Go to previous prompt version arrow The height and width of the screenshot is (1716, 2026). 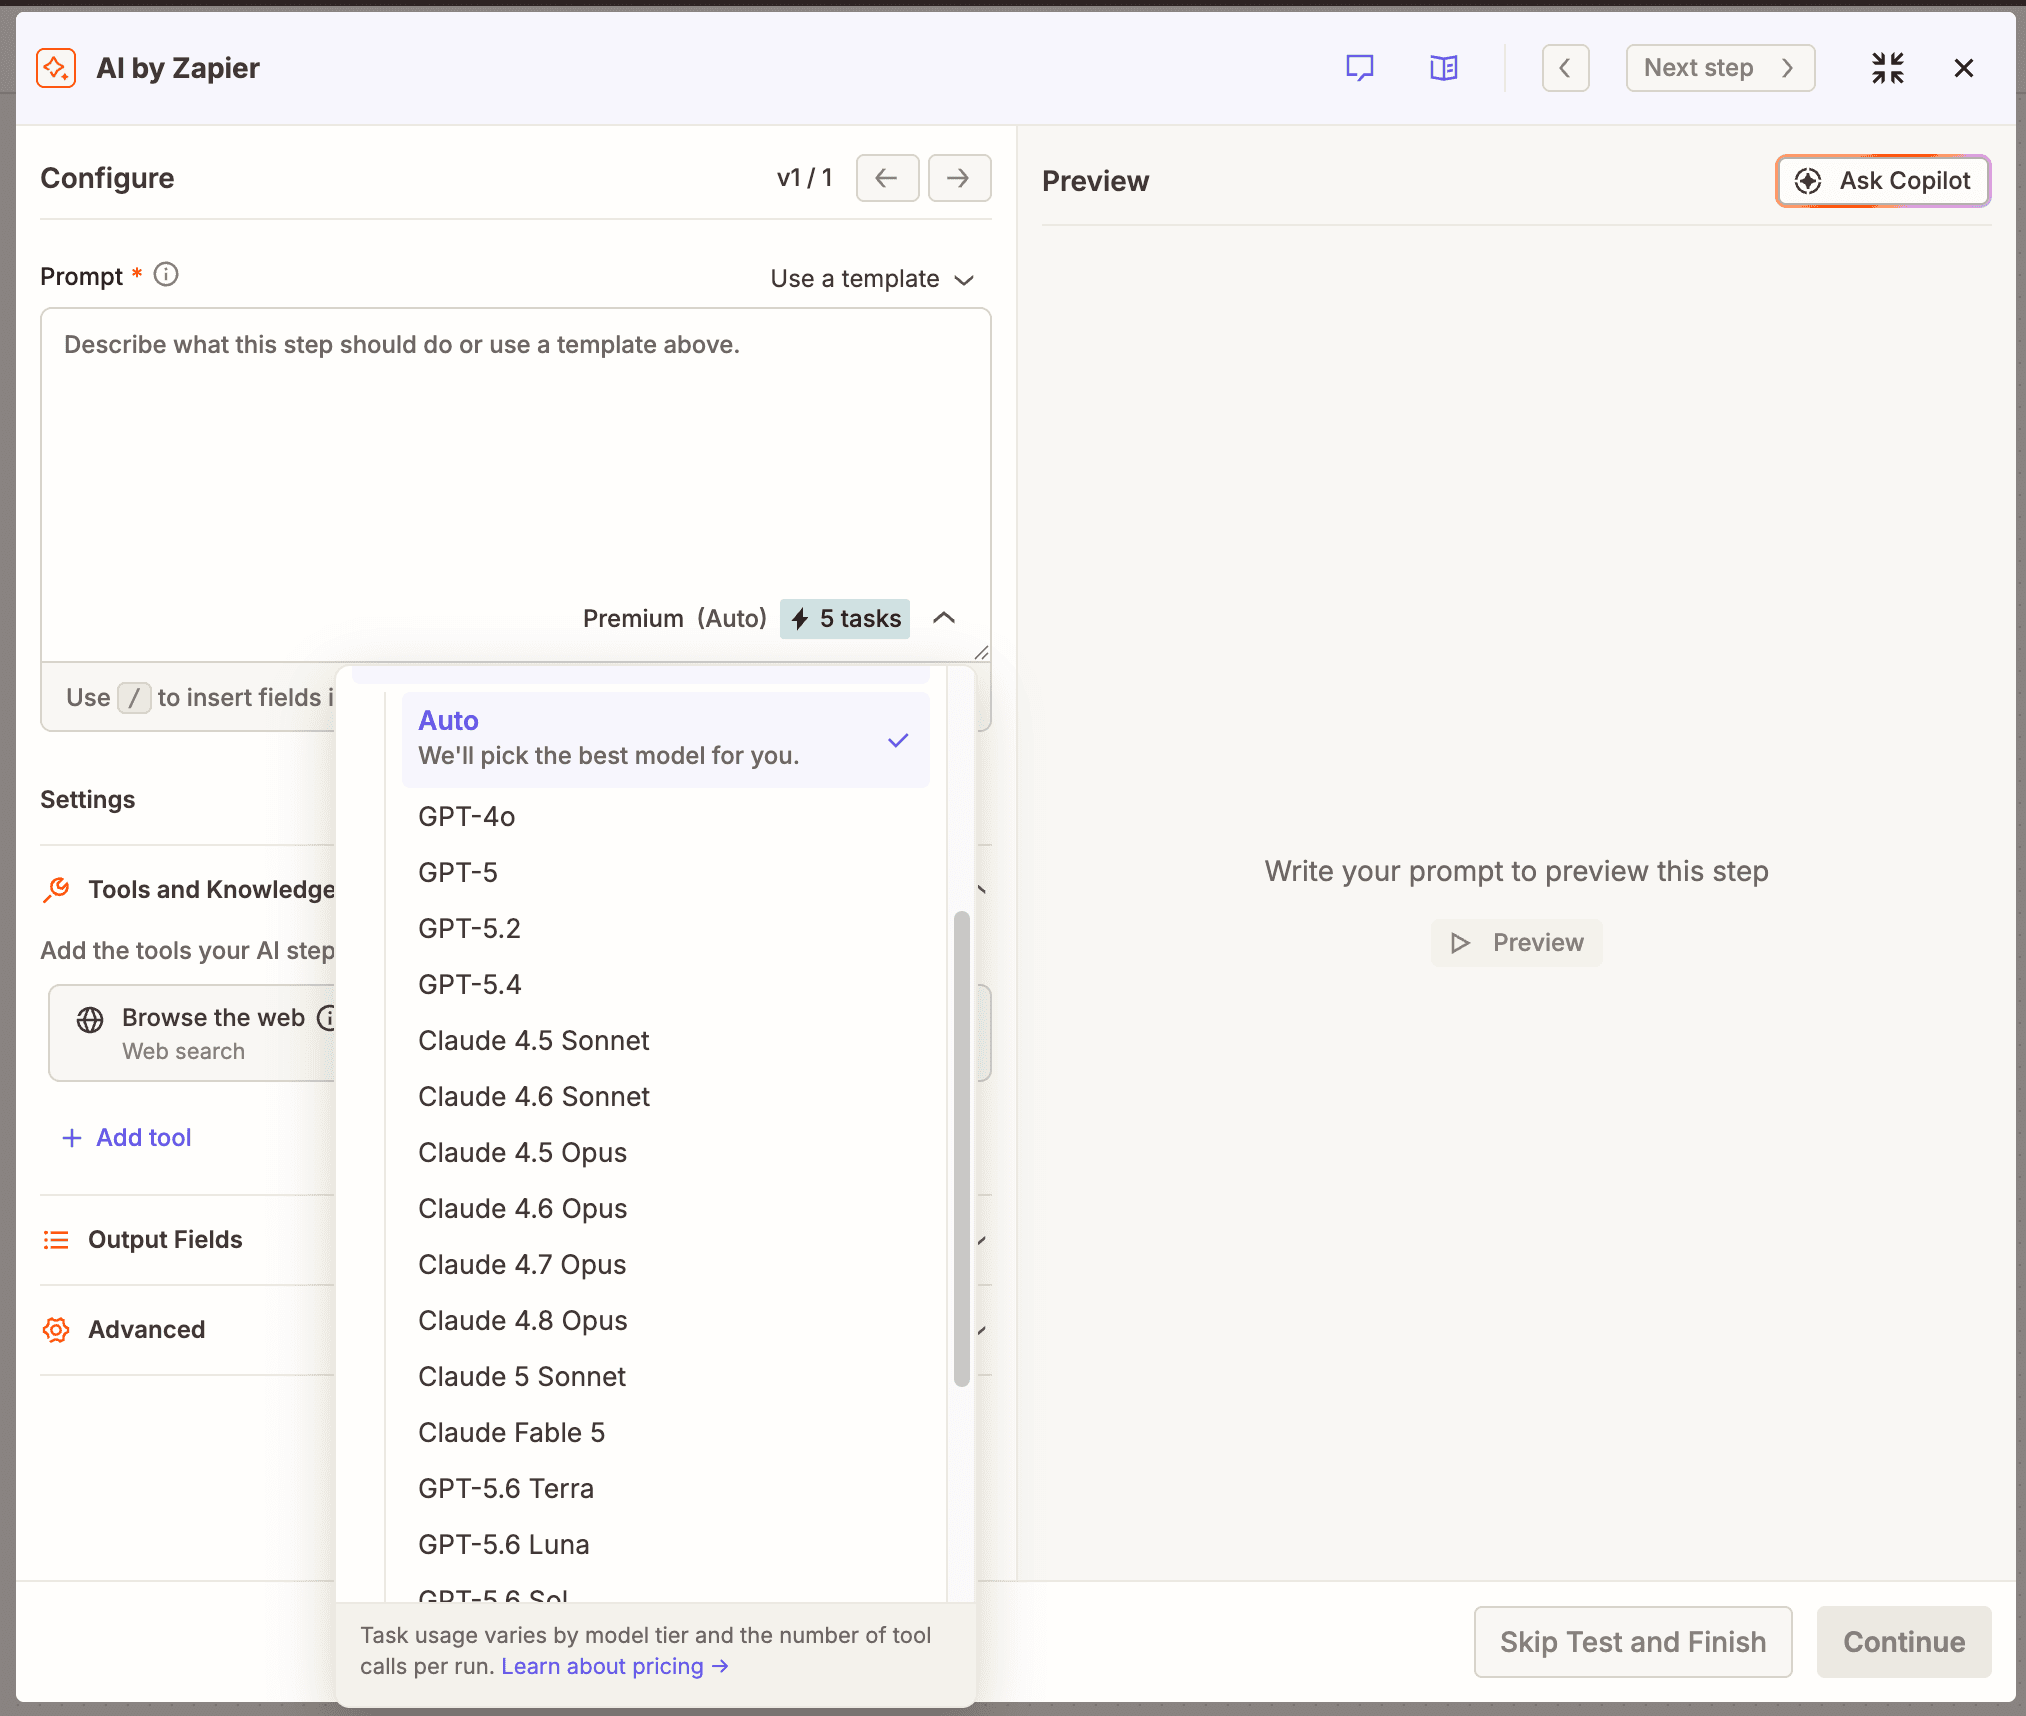pyautogui.click(x=887, y=178)
